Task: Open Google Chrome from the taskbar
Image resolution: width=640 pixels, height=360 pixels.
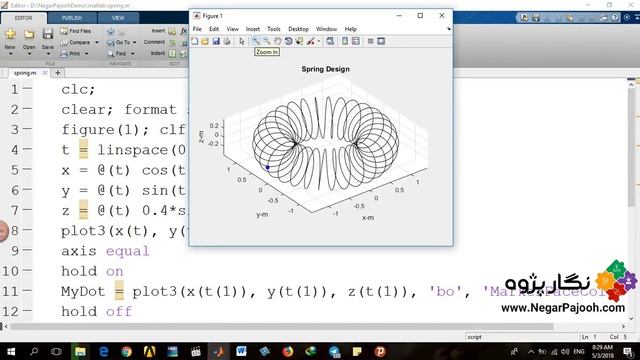Action: (127, 351)
